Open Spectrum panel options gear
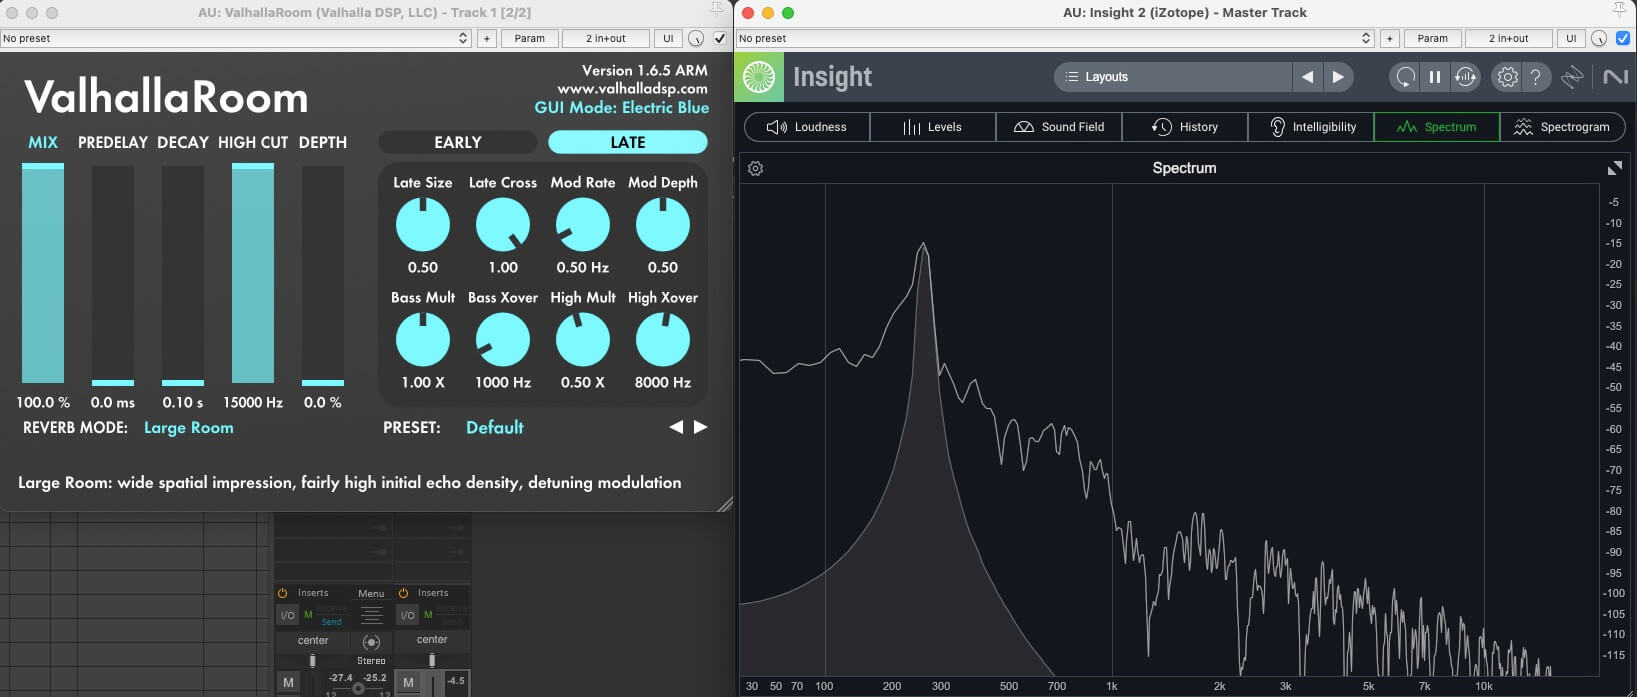1637x697 pixels. (756, 169)
